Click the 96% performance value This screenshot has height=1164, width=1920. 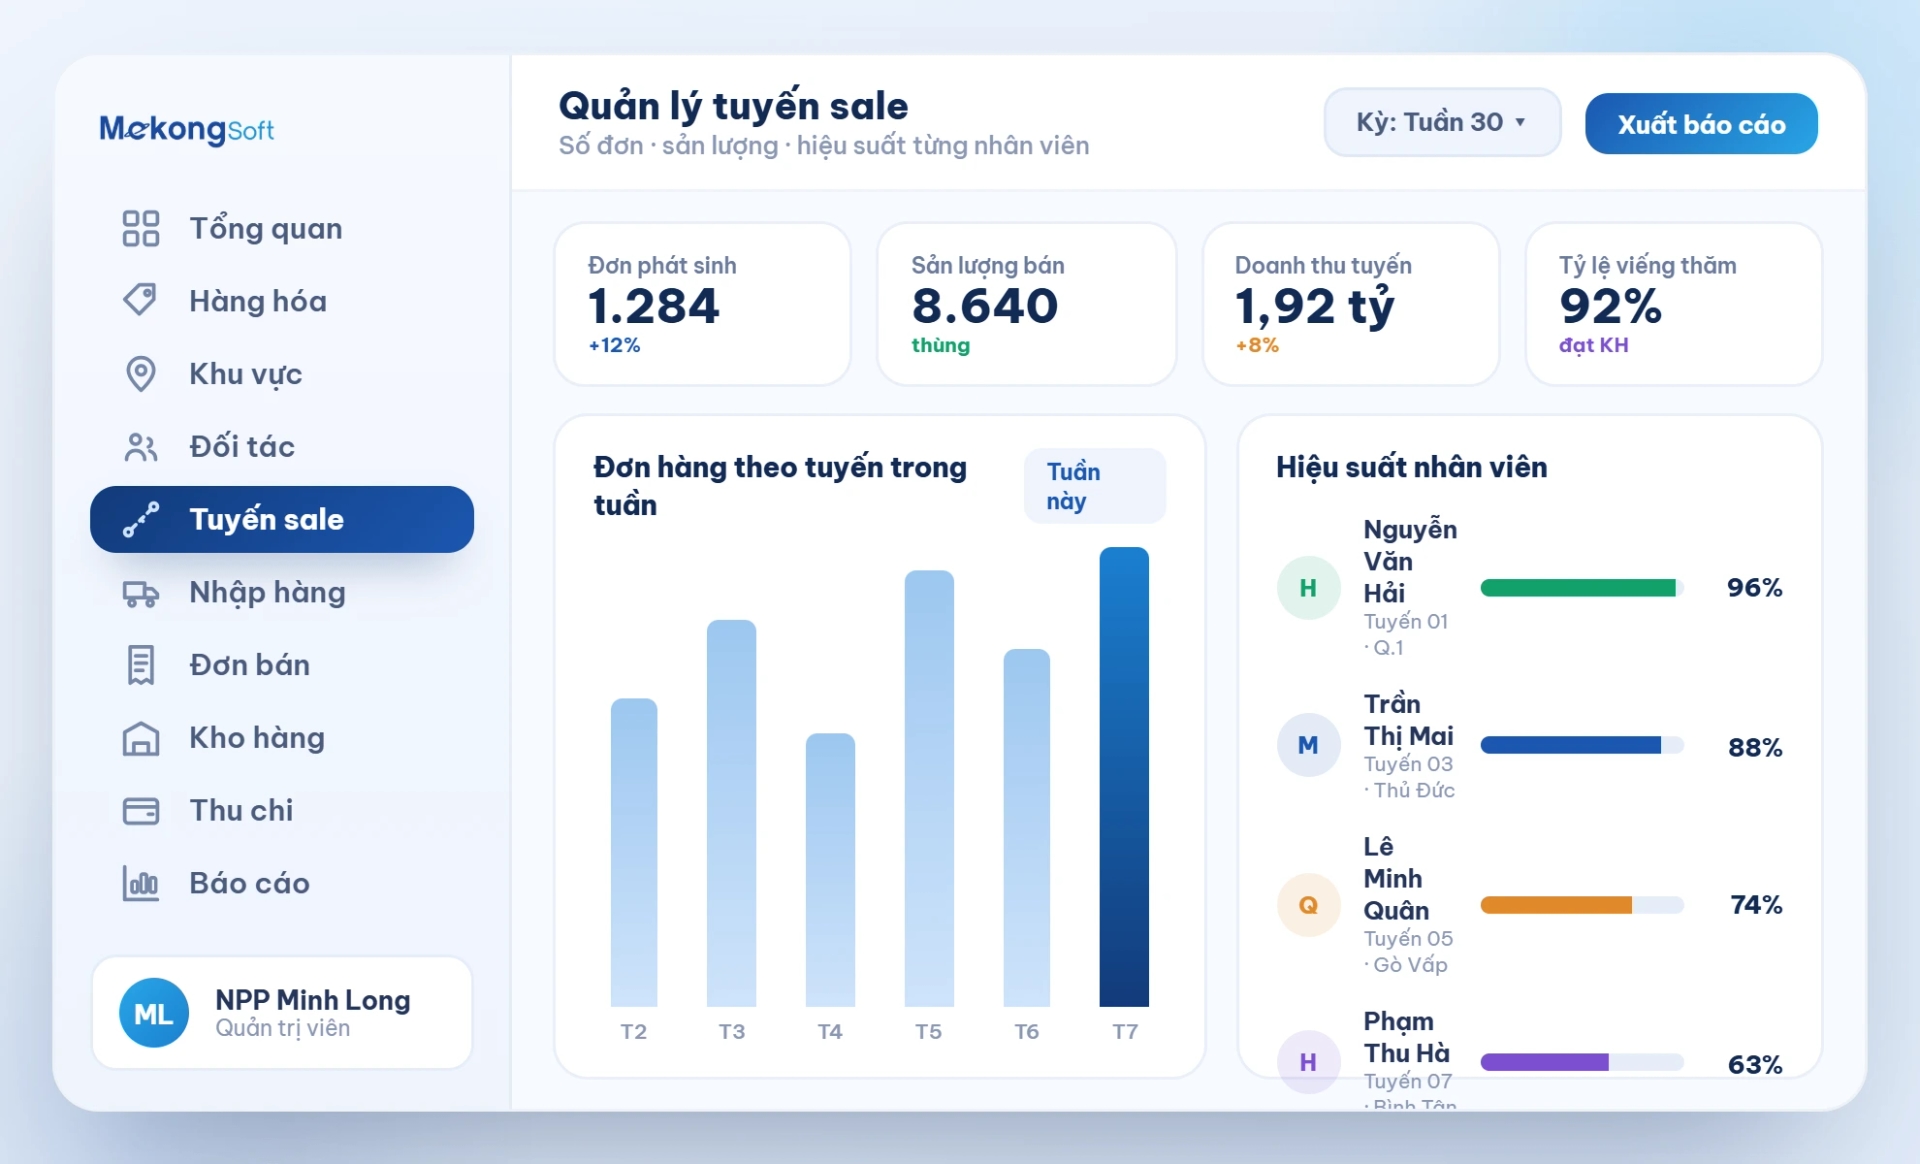pyautogui.click(x=1755, y=588)
